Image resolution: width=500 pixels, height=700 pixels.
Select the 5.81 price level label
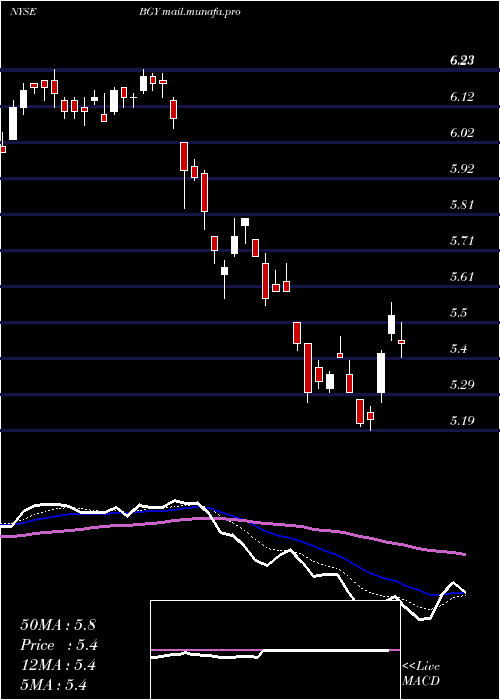tap(462, 205)
